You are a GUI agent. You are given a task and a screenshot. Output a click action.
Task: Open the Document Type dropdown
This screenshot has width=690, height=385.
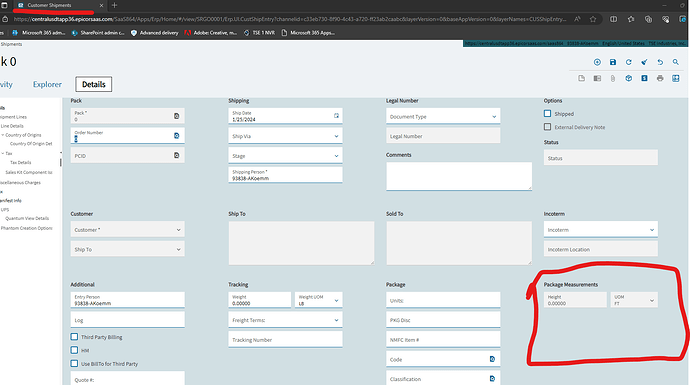coord(443,117)
